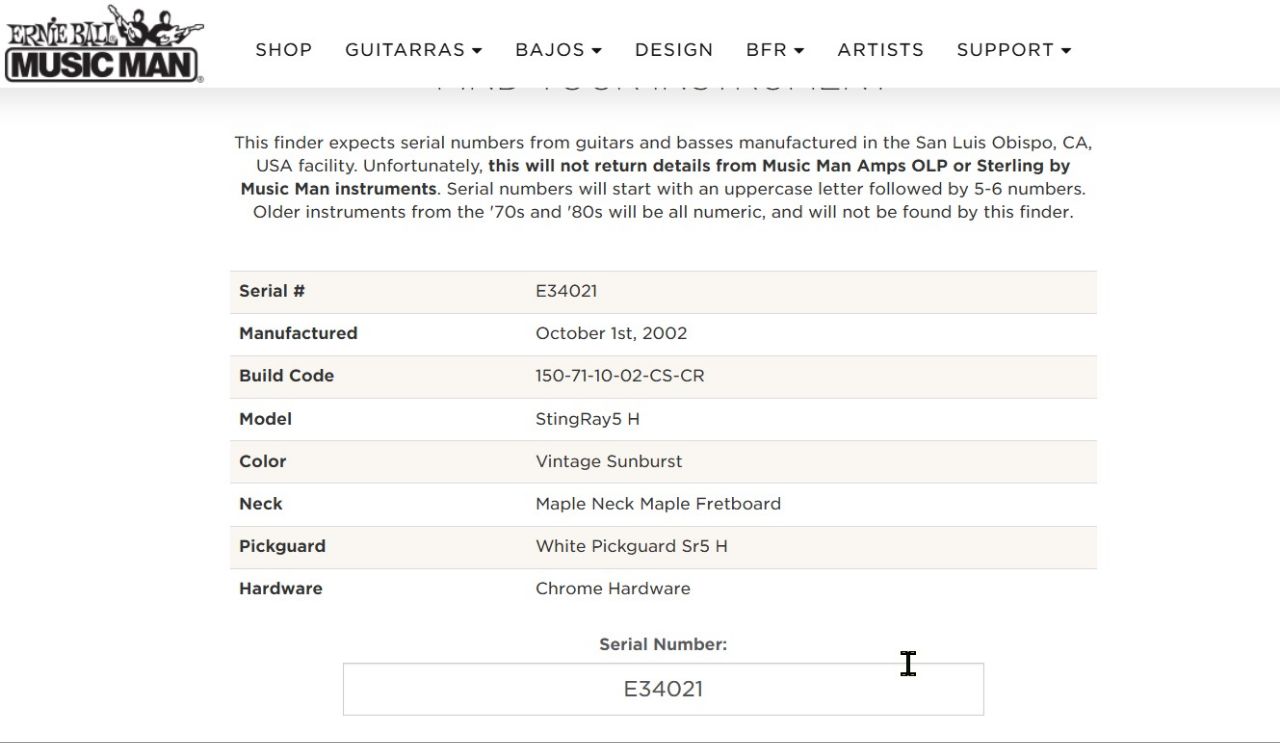Click the Serial # row label
1280x743 pixels.
click(272, 291)
